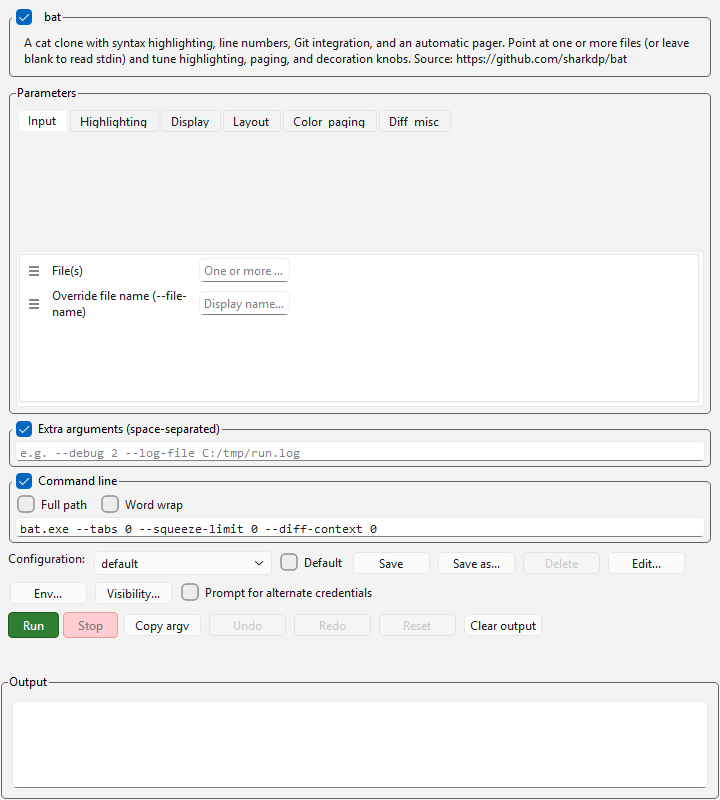
Task: Enable Prompt for alternate credentials
Action: coord(190,593)
